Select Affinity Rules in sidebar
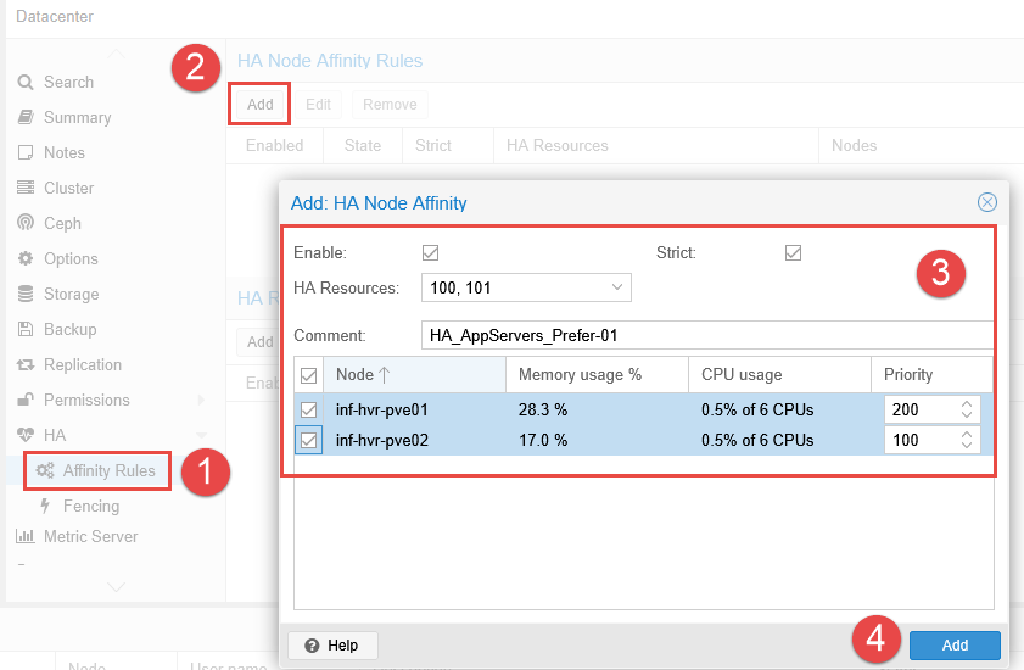Screen dimensions: 1024x670 tap(96, 470)
